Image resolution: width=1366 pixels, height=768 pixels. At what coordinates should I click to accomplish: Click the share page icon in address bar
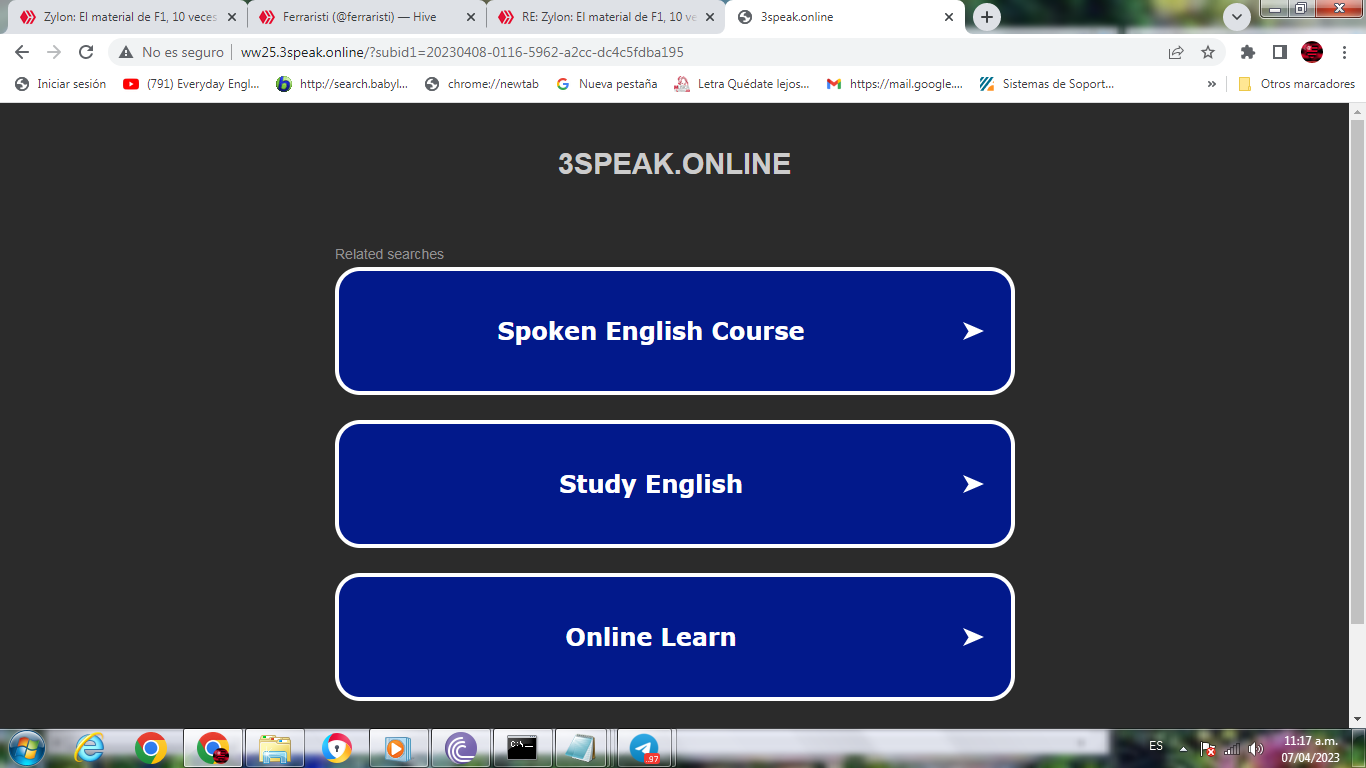click(1176, 52)
